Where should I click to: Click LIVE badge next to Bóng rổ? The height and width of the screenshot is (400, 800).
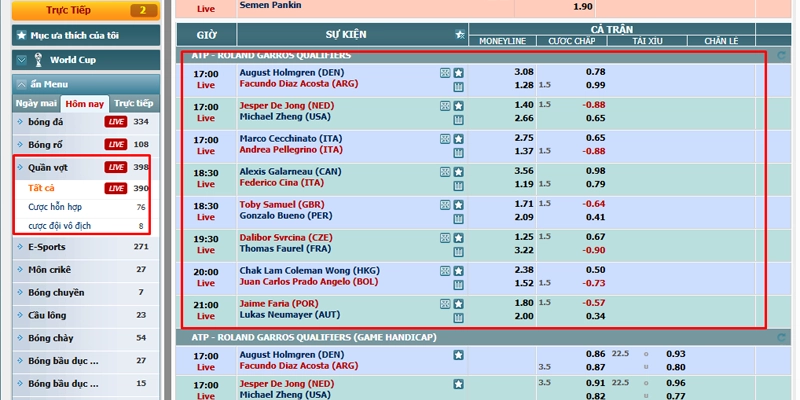pos(116,144)
